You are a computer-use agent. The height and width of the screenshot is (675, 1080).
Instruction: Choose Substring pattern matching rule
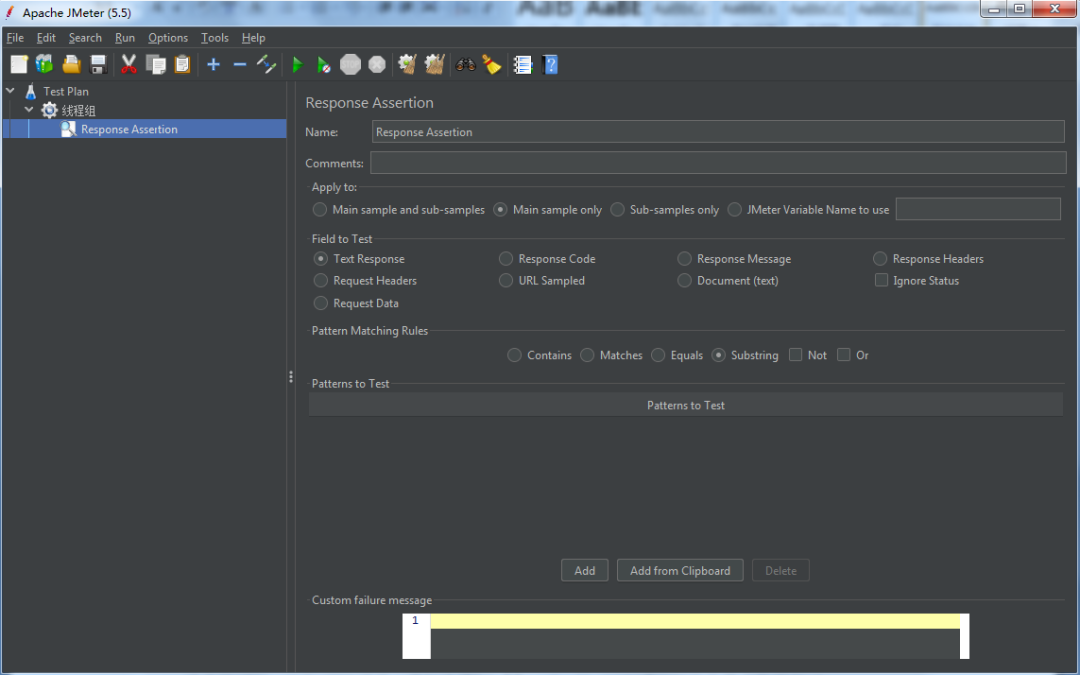(x=718, y=355)
